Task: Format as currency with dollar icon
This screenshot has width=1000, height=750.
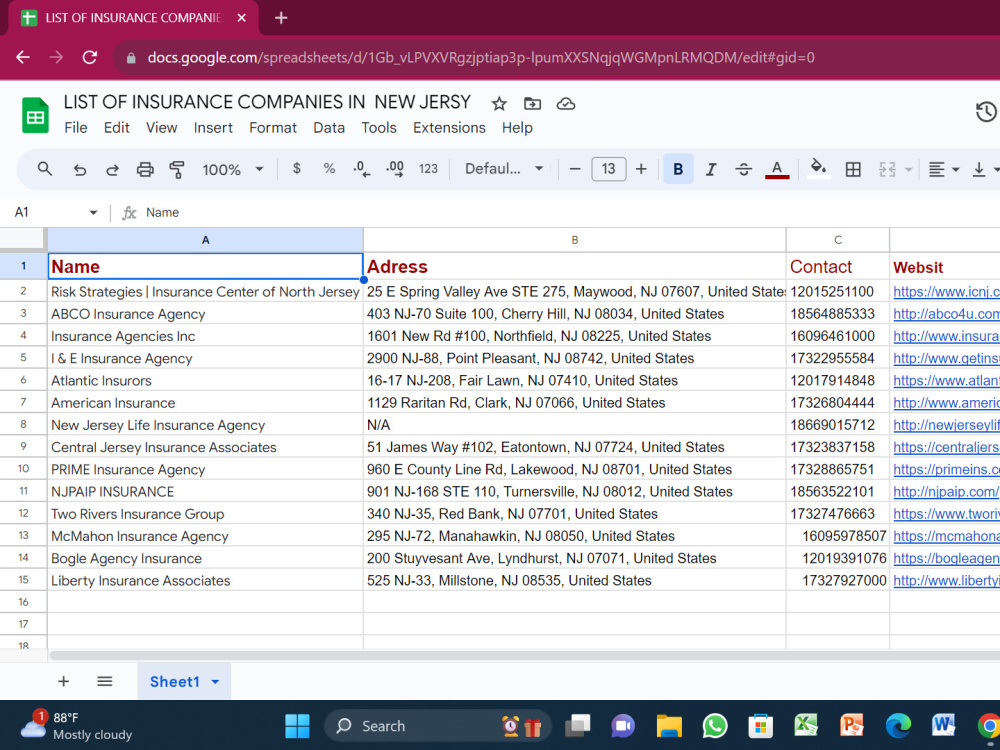Action: tap(297, 168)
